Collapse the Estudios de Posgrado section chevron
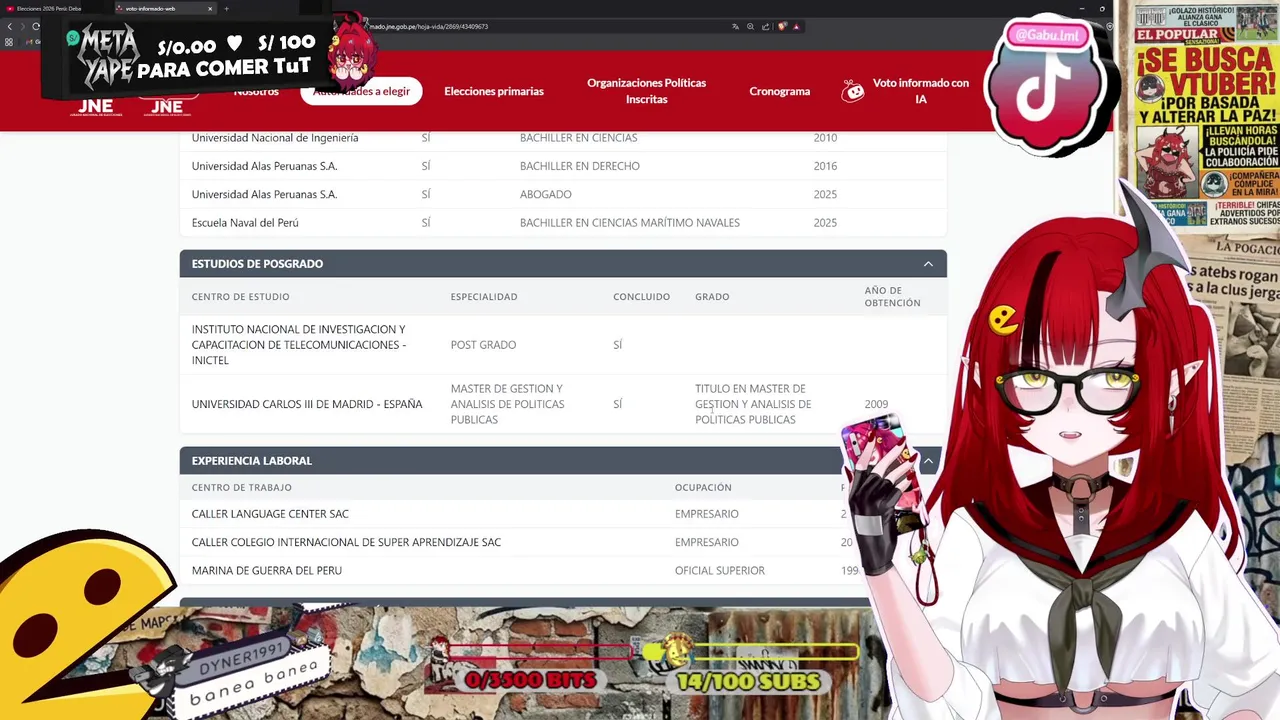The width and height of the screenshot is (1280, 720). tap(928, 264)
